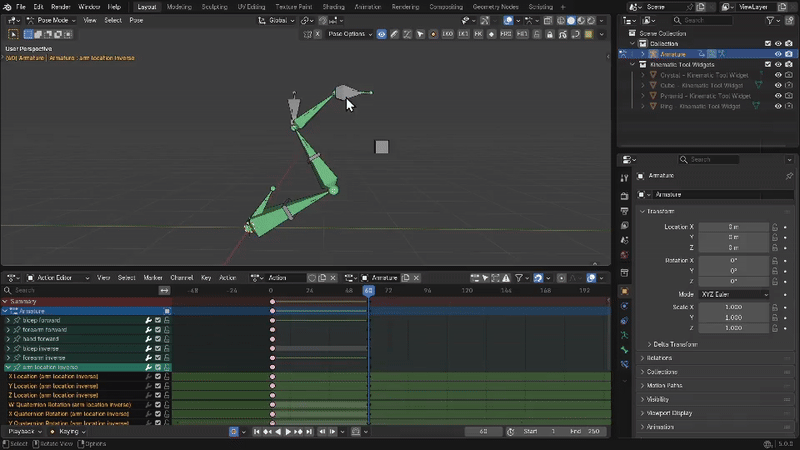
Task: Open the XYZ Euler rotation mode dropdown
Action: tap(733, 294)
